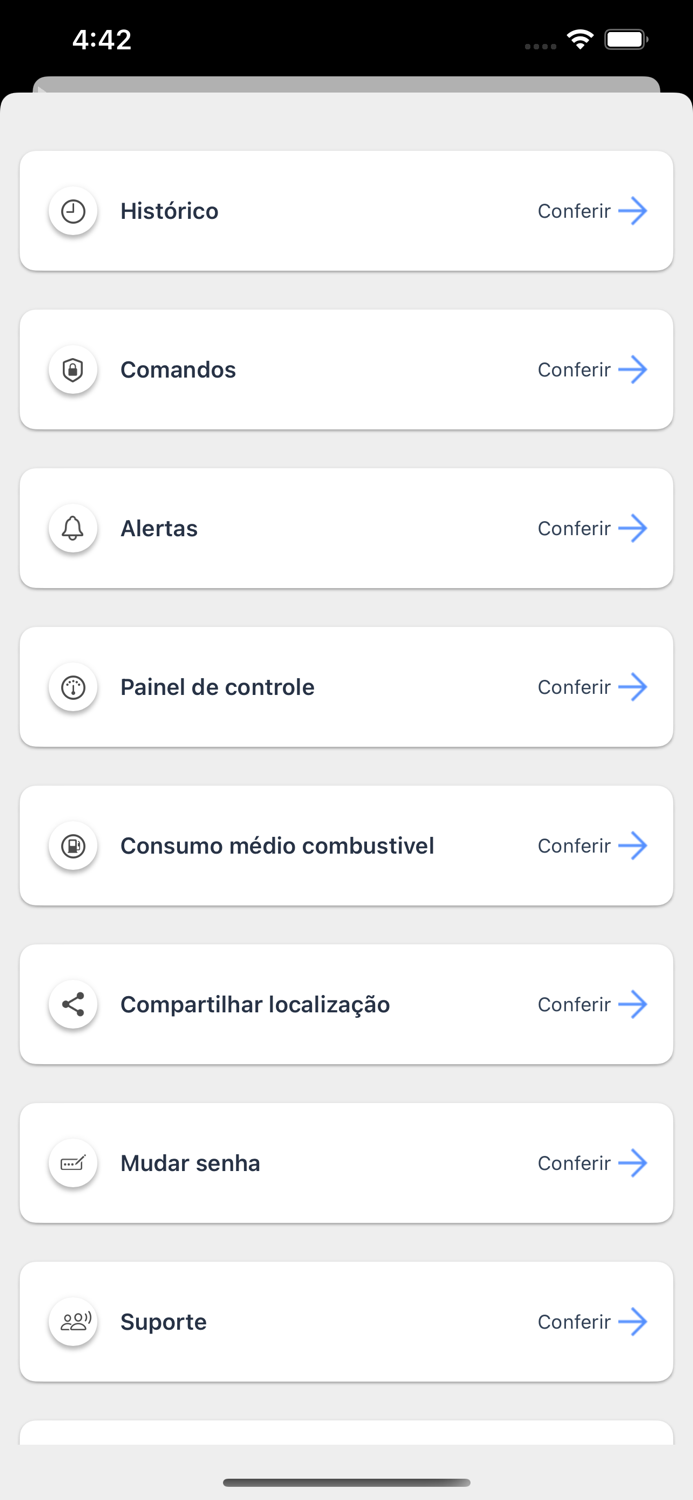
Task: Click Conferir on the Comandos card
Action: pyautogui.click(x=575, y=369)
